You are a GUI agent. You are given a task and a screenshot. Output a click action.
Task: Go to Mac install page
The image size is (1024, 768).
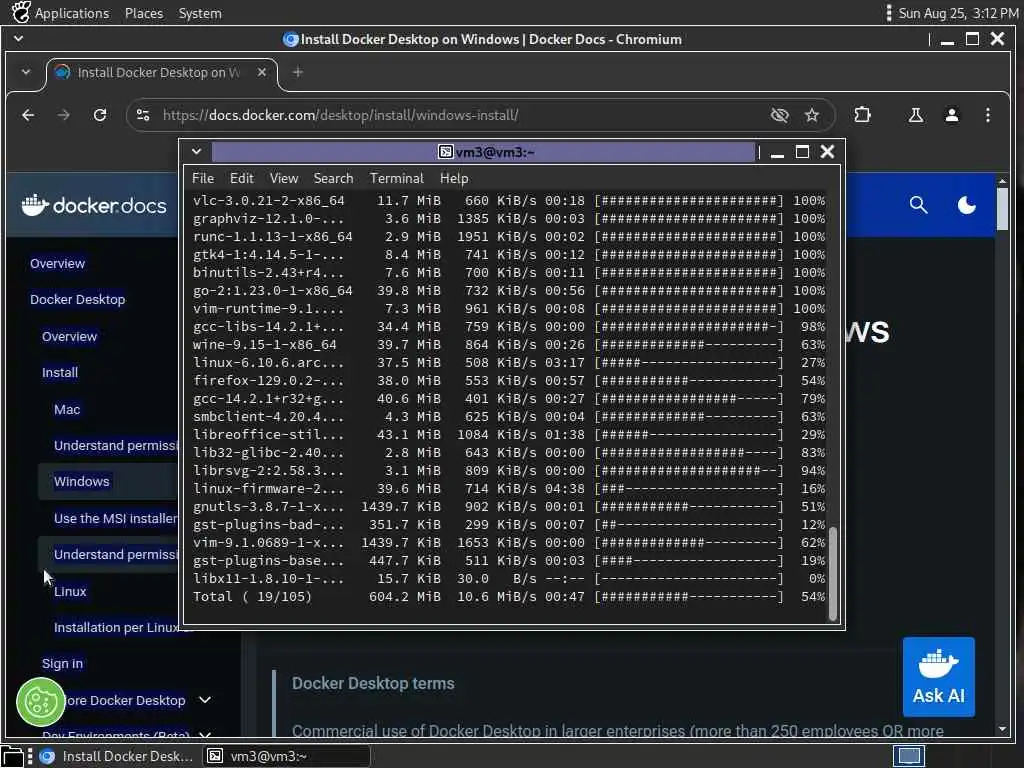(x=67, y=409)
